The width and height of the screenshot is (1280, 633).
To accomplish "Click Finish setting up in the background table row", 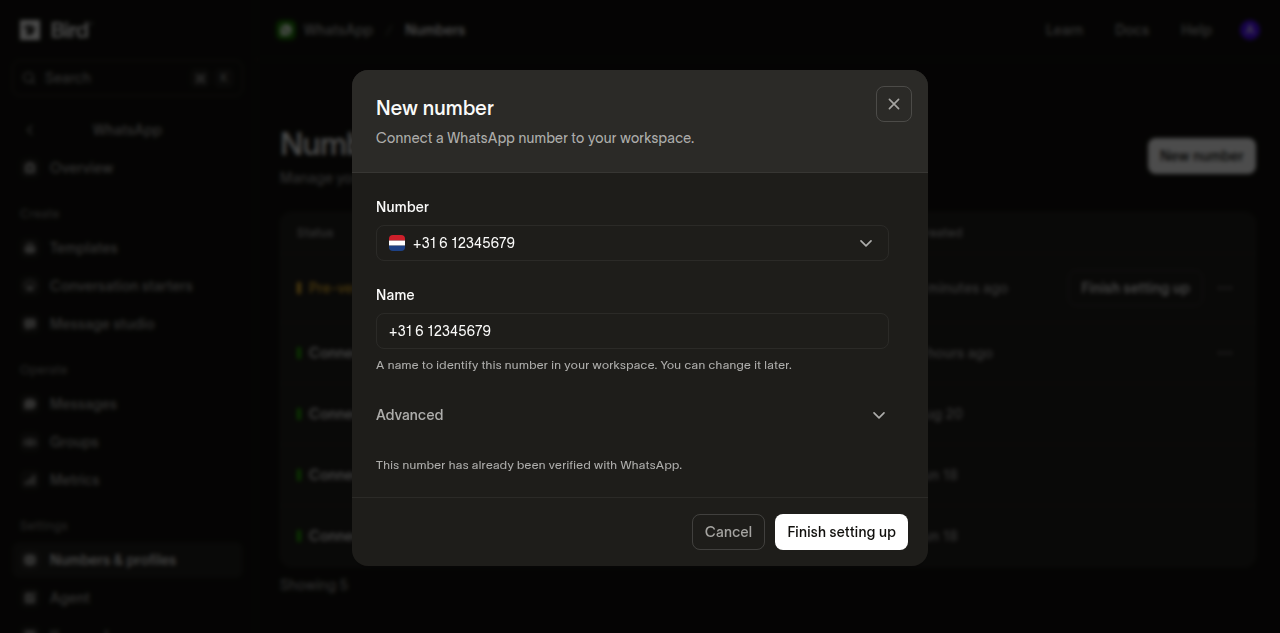I will (x=1135, y=288).
